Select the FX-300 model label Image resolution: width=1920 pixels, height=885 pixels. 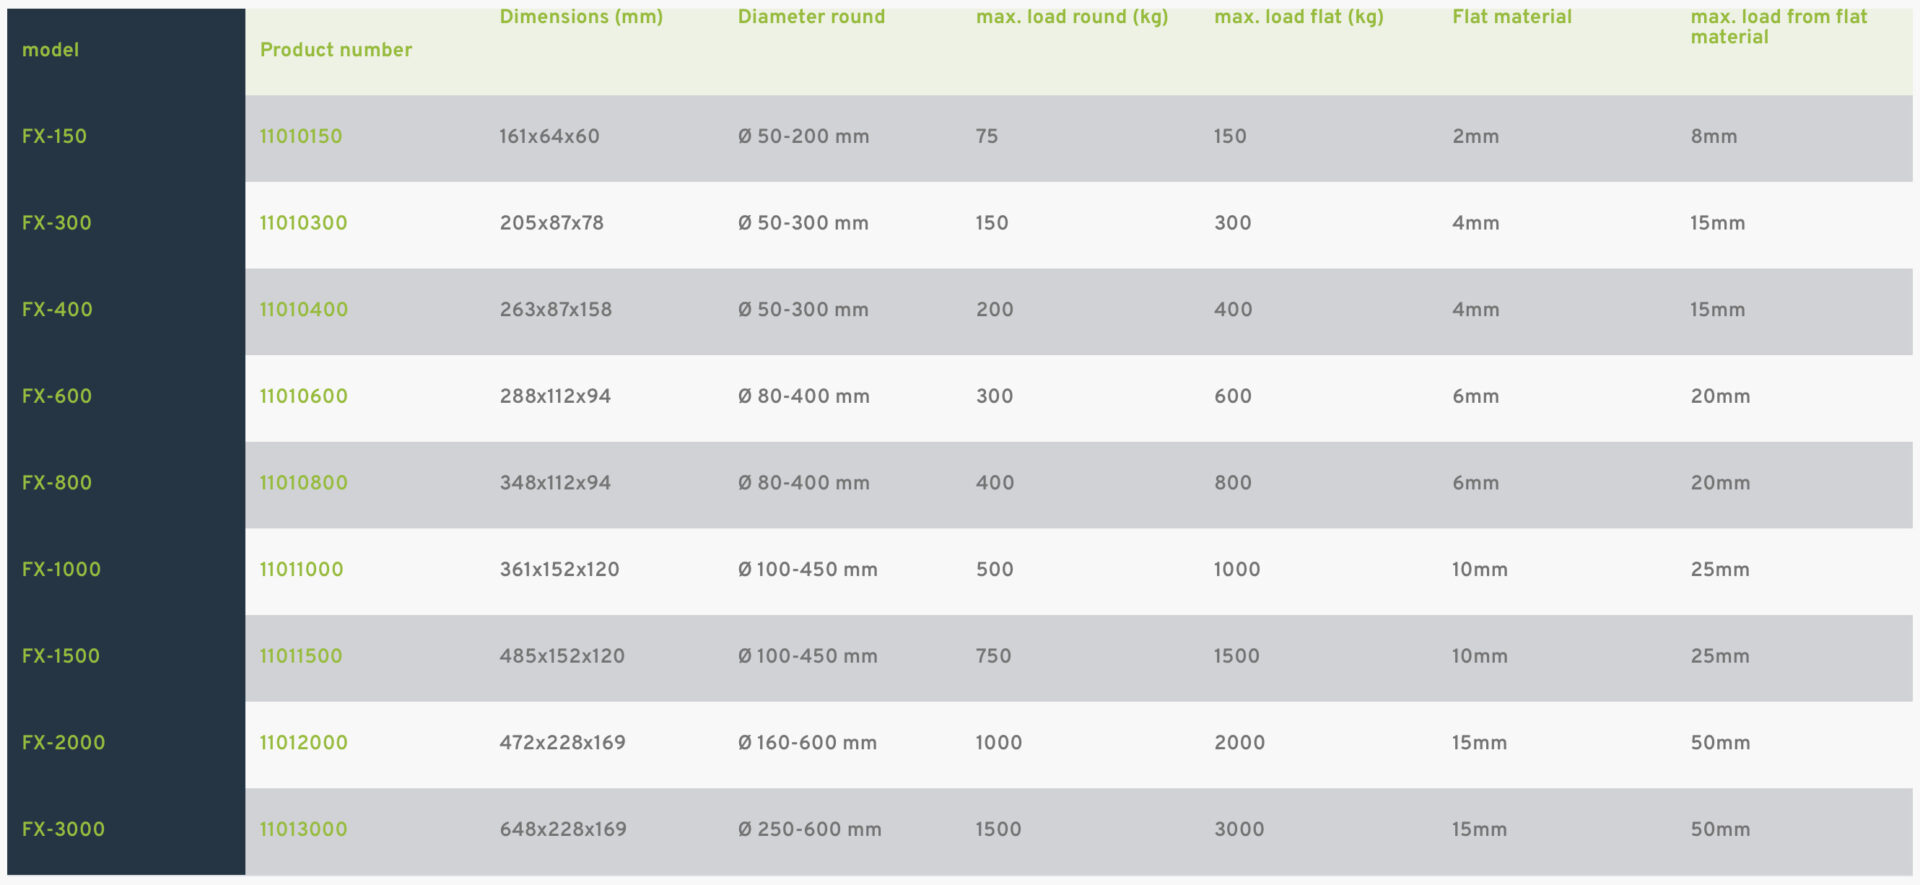[x=56, y=223]
